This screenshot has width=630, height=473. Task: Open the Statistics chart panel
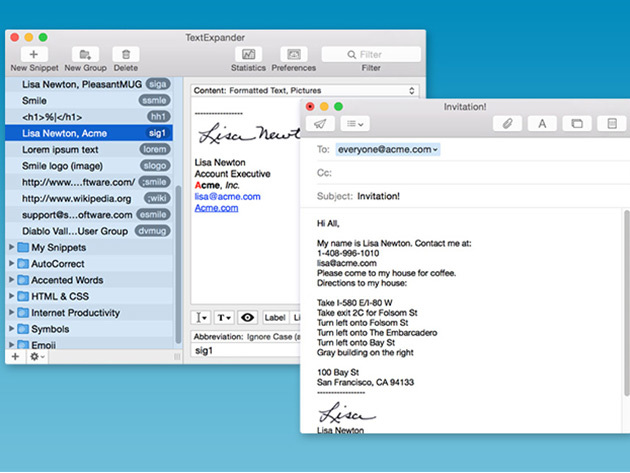(248, 54)
